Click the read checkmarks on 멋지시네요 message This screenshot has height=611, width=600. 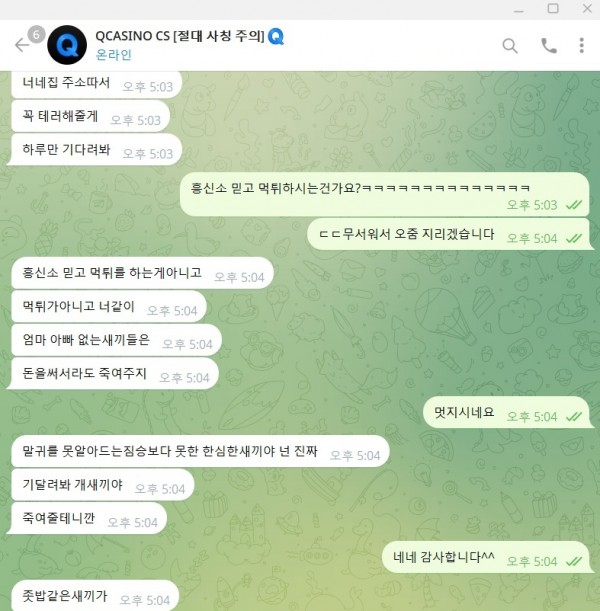574,417
